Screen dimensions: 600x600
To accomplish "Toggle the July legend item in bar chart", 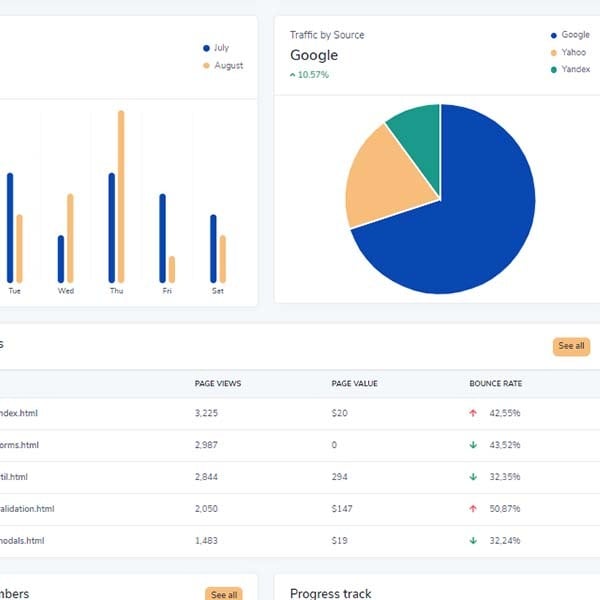I will (x=216, y=48).
